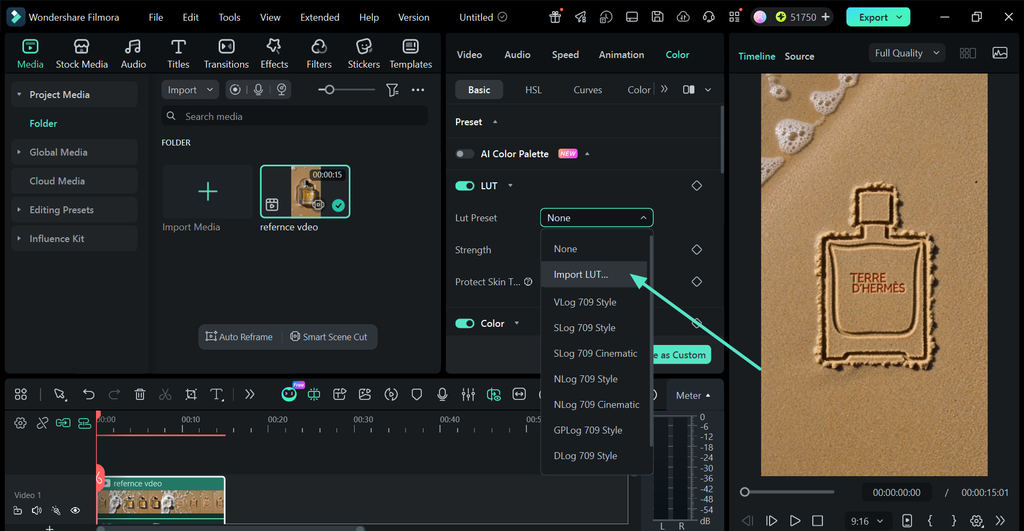Image resolution: width=1024 pixels, height=531 pixels.
Task: Click the timeline voiceover microphone icon
Action: pyautogui.click(x=442, y=394)
